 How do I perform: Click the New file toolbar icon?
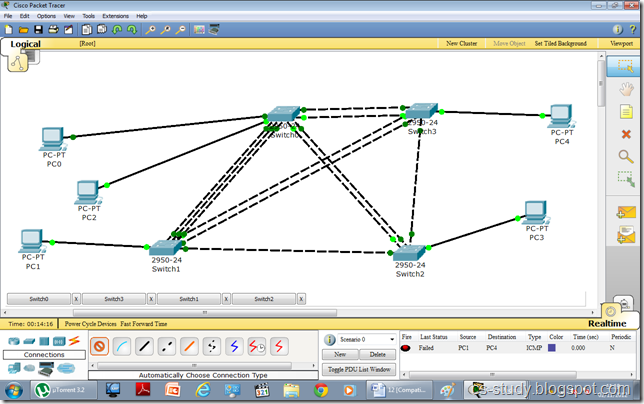click(9, 30)
